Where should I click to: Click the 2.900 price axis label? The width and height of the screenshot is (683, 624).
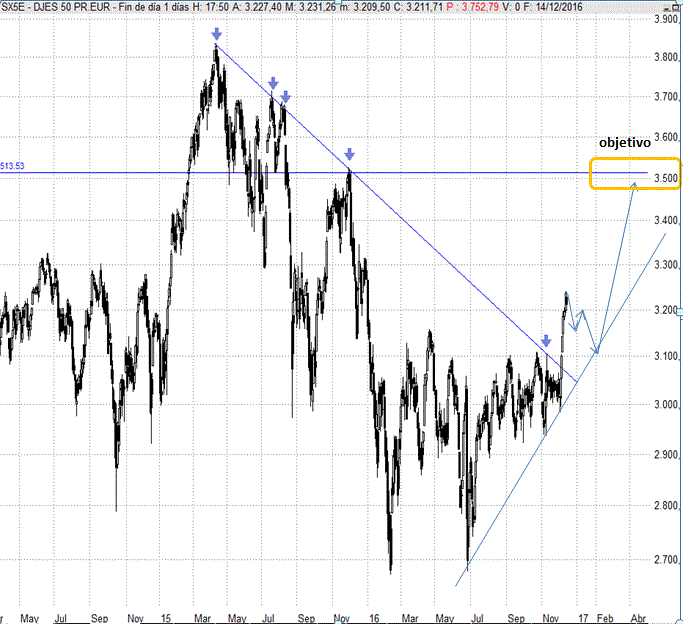pyautogui.click(x=666, y=455)
